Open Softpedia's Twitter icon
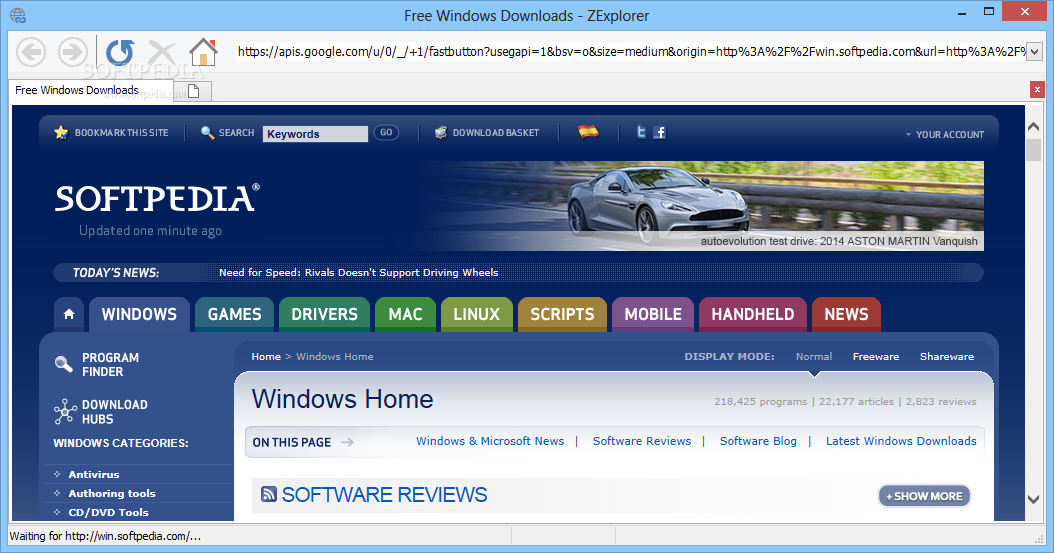This screenshot has height=553, width=1054. tap(641, 132)
